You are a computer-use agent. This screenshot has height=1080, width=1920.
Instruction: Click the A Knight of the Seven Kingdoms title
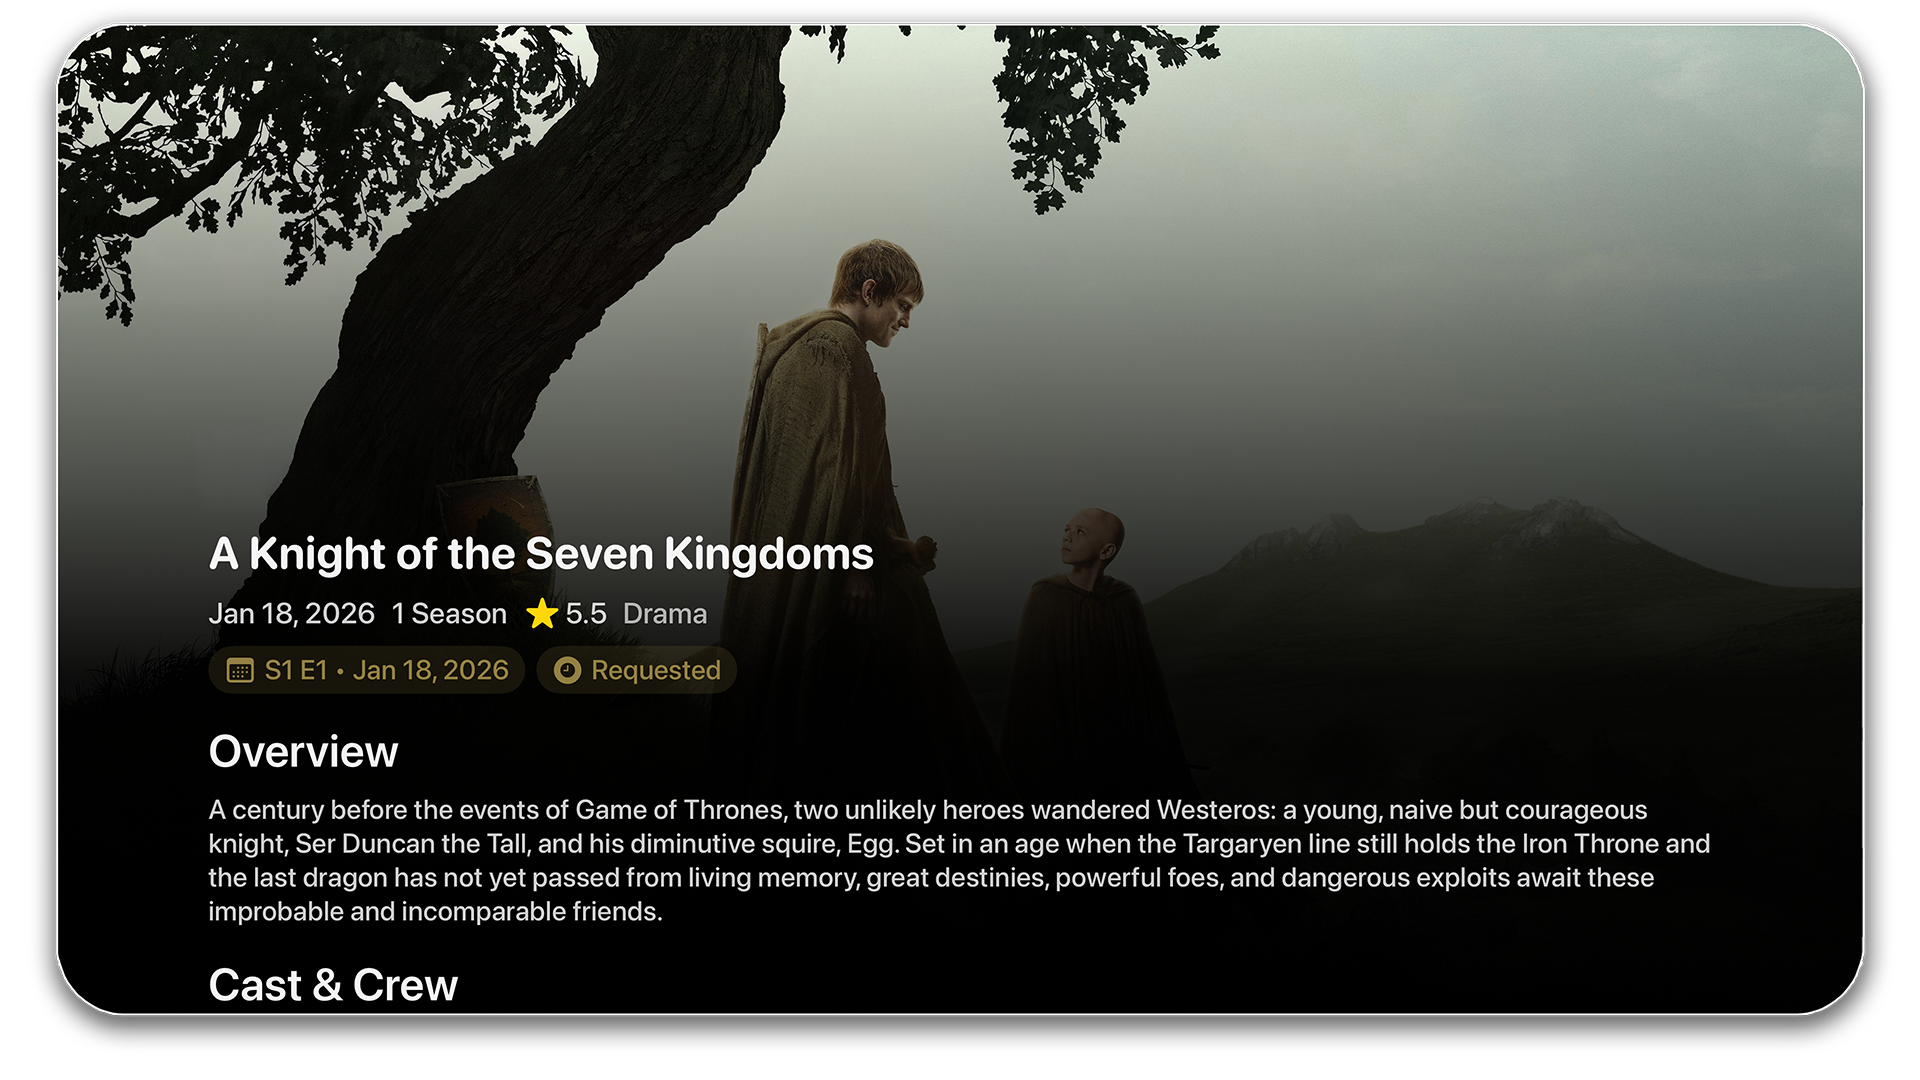pyautogui.click(x=541, y=553)
